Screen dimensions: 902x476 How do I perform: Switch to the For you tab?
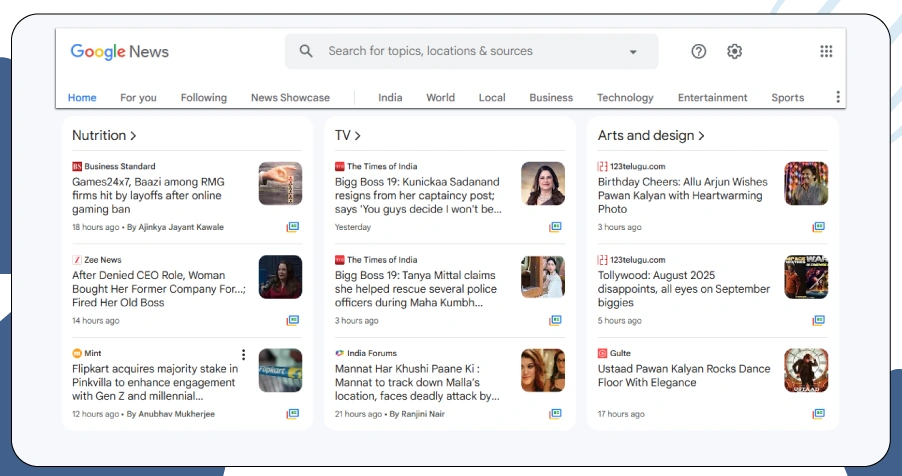(138, 97)
